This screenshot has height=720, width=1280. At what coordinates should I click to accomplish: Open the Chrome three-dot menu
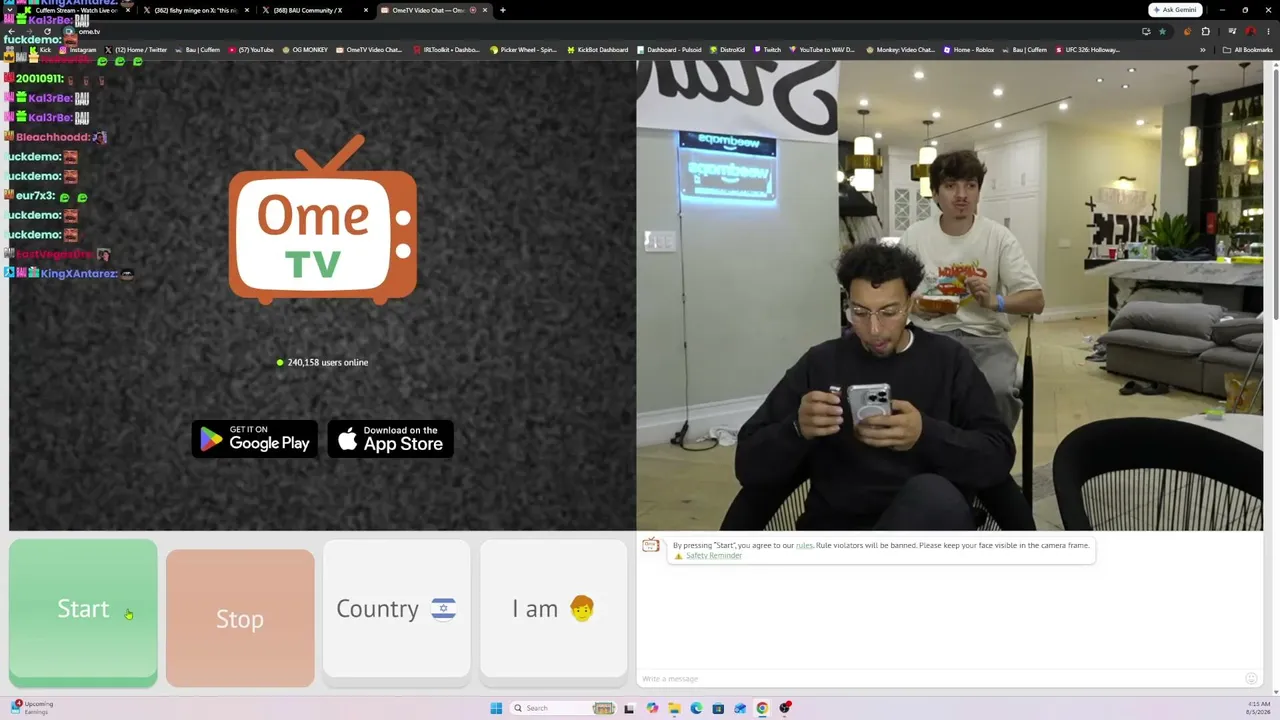(1268, 31)
